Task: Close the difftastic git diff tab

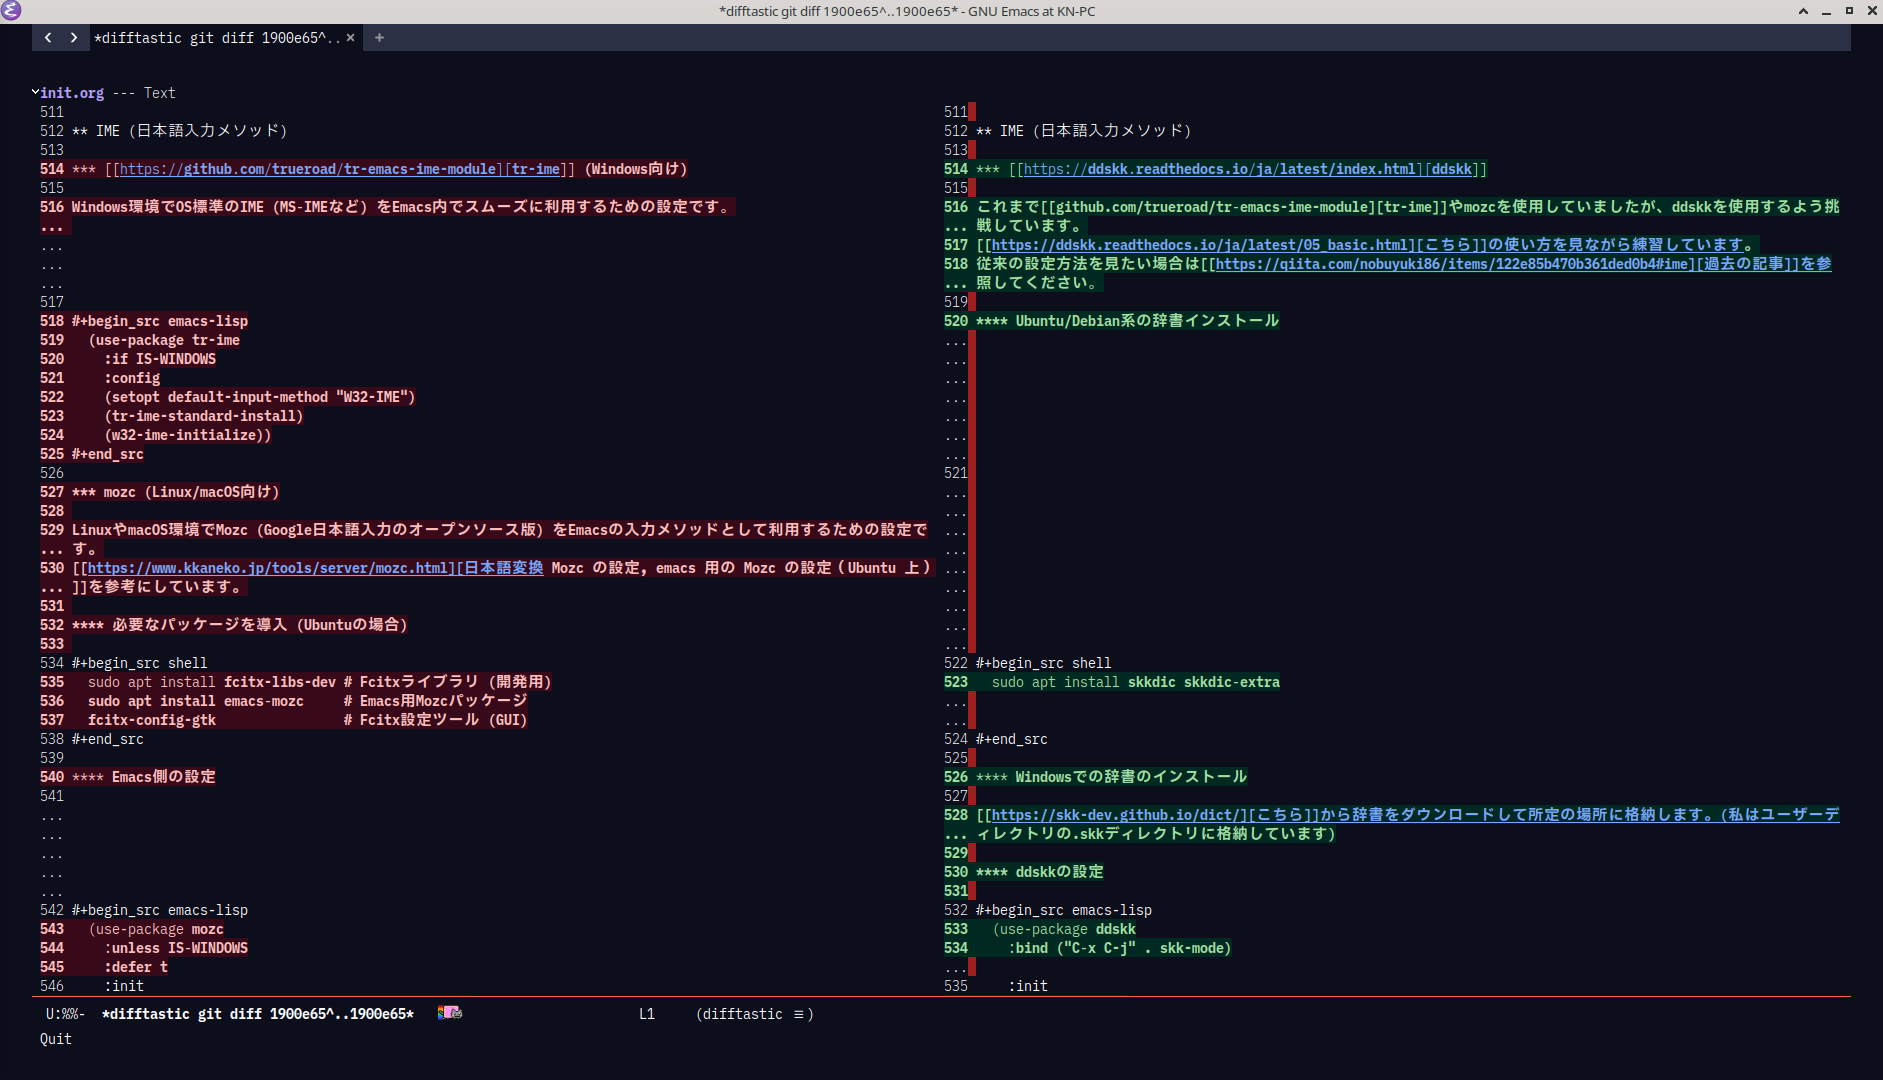Action: (x=350, y=38)
